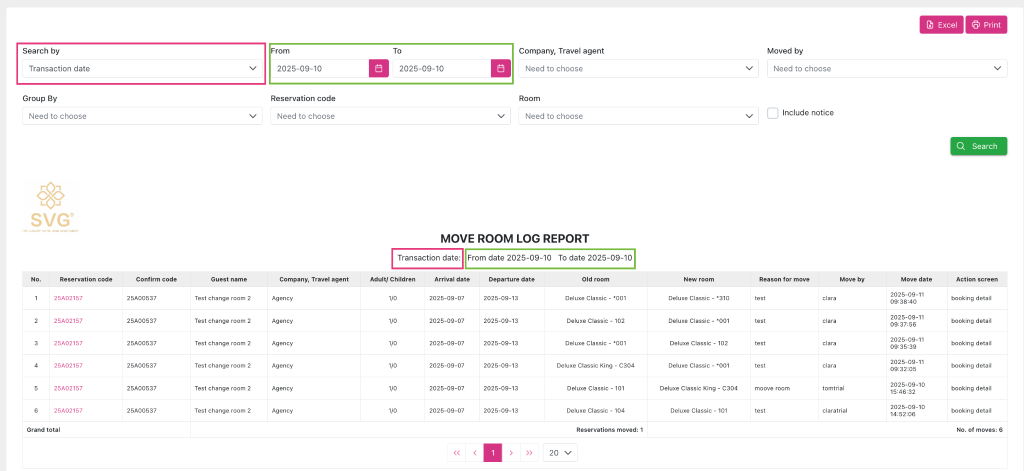
Task: Go to the previous page arrow
Action: (475, 453)
